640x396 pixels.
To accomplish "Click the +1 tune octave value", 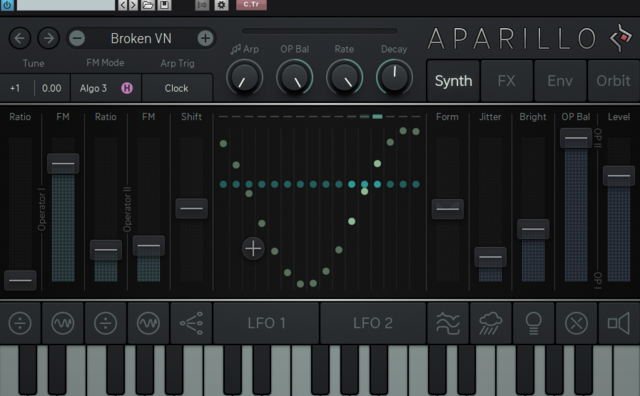I will click(x=15, y=88).
